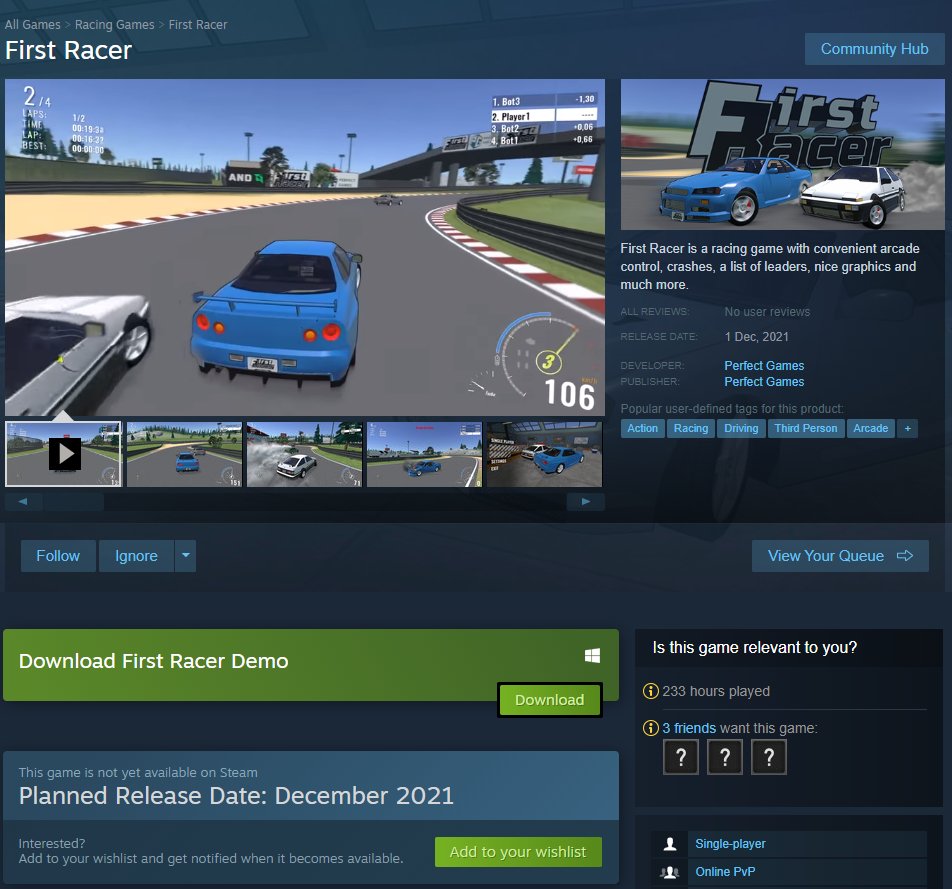The width and height of the screenshot is (952, 889).
Task: Open the second screenshot thumbnail with blue car
Action: pyautogui.click(x=184, y=454)
